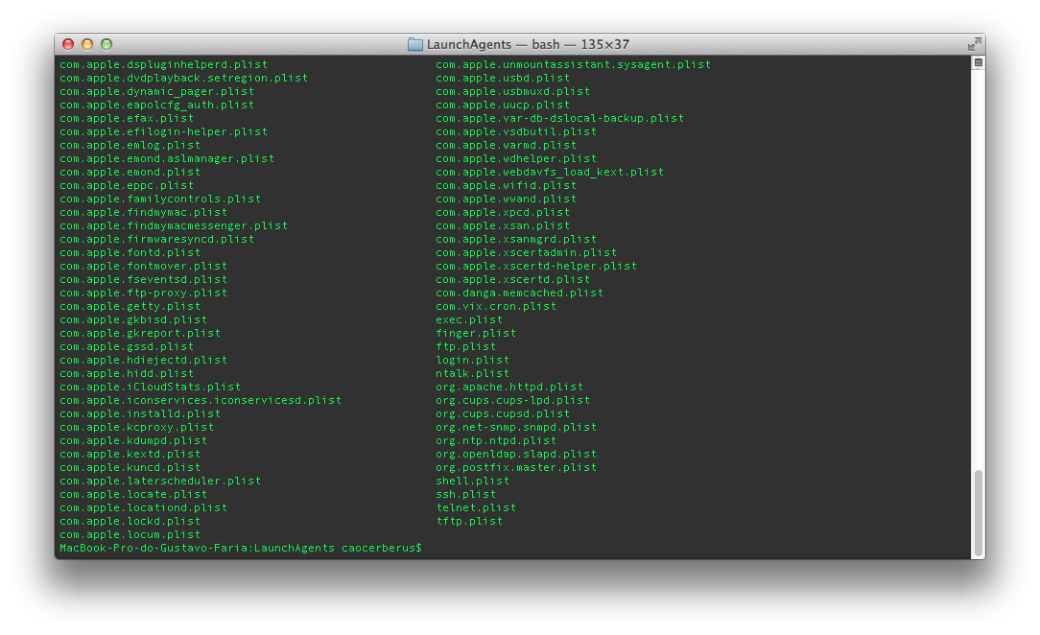
Task: Click com.apple.iCloudStats.plist in the output
Action: (150, 387)
